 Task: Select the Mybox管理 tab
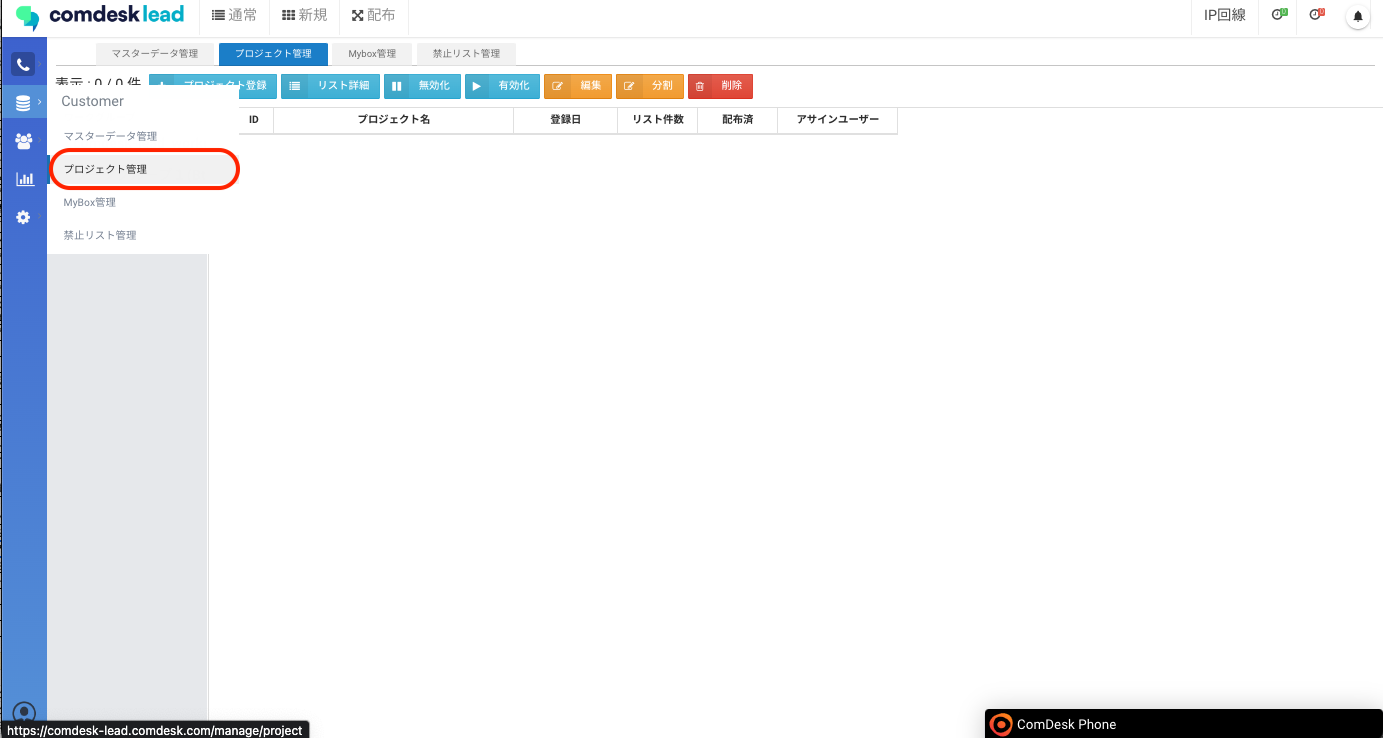372,54
